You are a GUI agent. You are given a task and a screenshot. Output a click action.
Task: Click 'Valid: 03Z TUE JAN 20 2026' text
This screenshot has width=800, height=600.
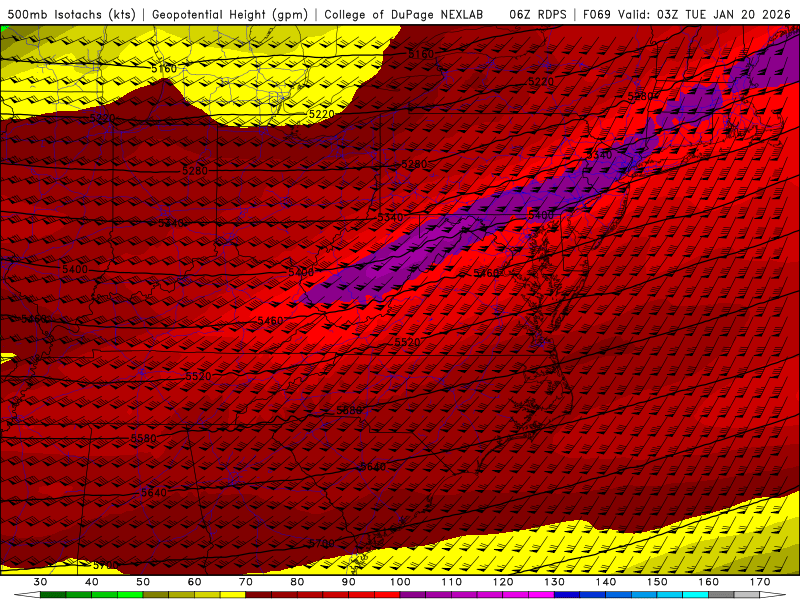(x=705, y=14)
